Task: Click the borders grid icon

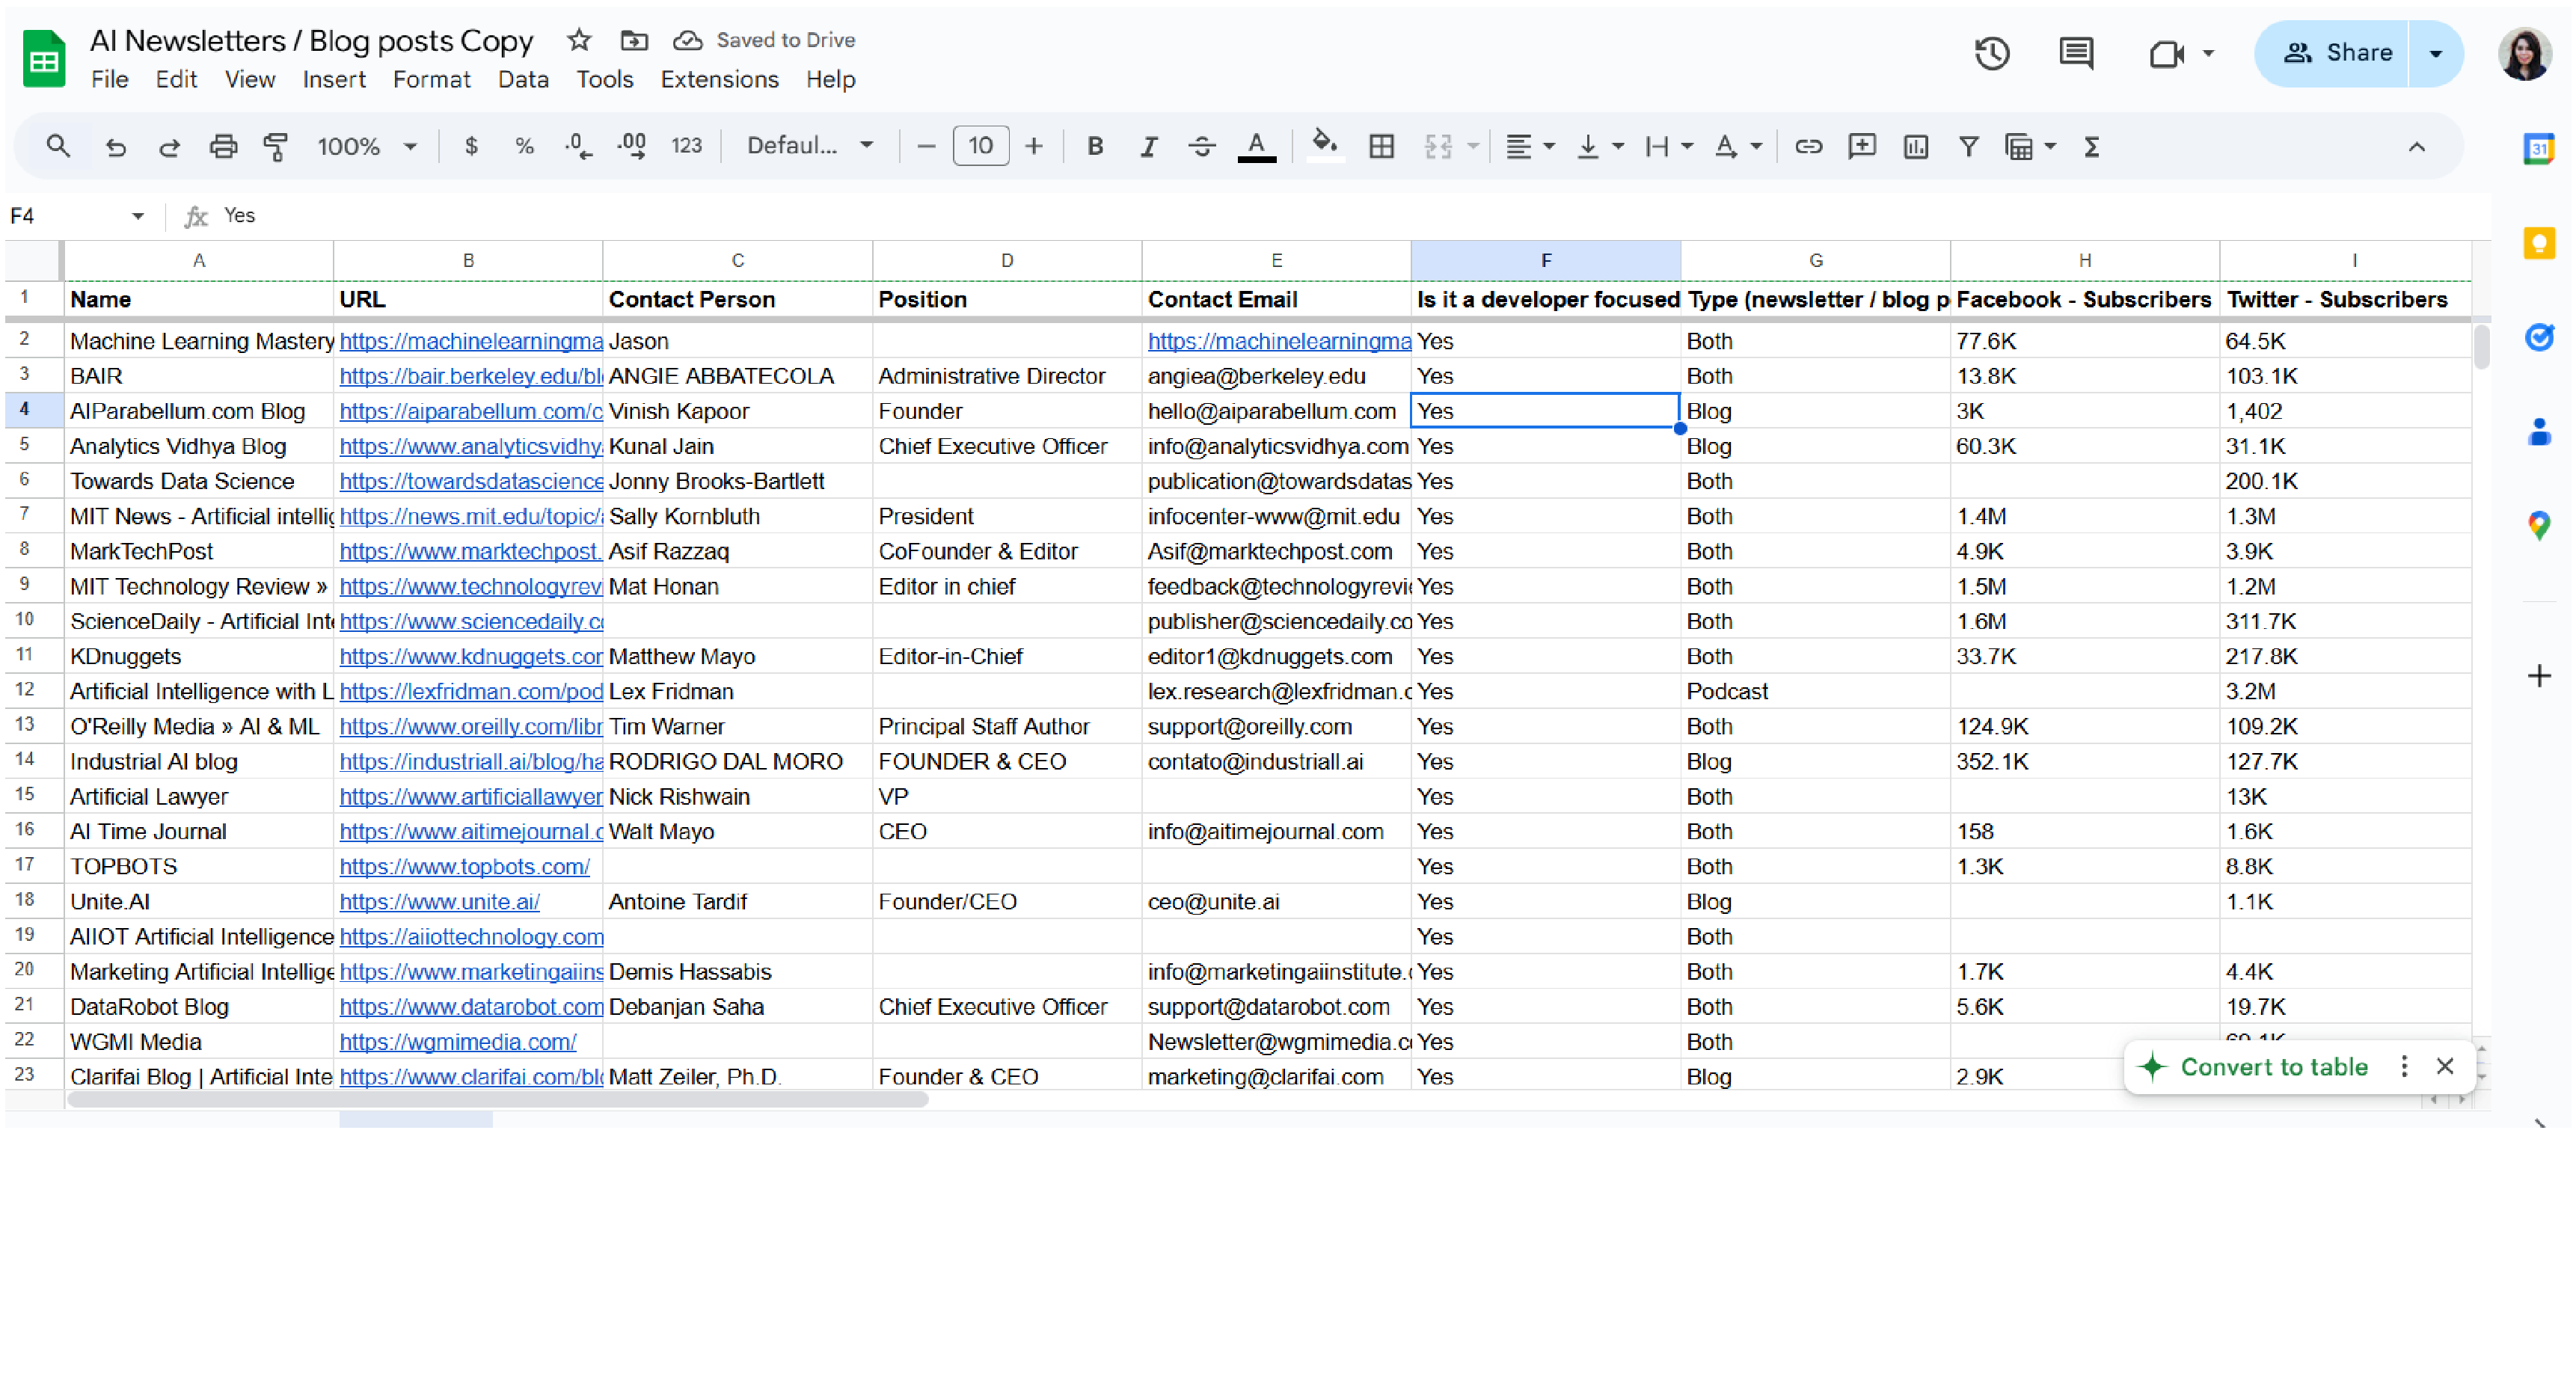Action: (x=1381, y=147)
